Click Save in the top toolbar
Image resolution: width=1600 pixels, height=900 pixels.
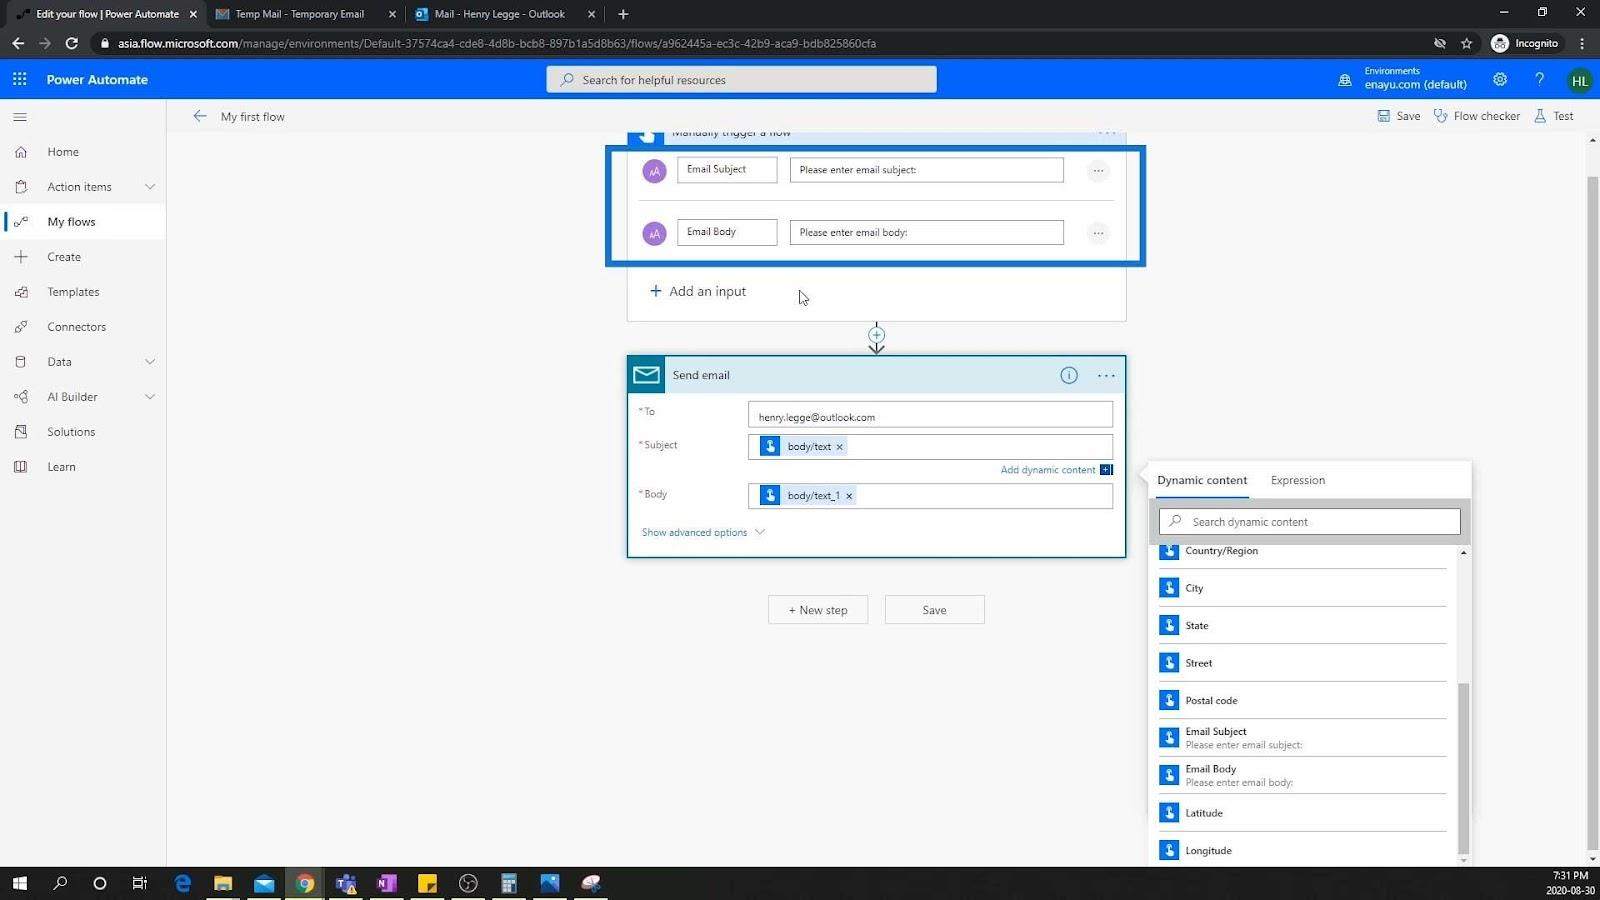click(x=1398, y=116)
